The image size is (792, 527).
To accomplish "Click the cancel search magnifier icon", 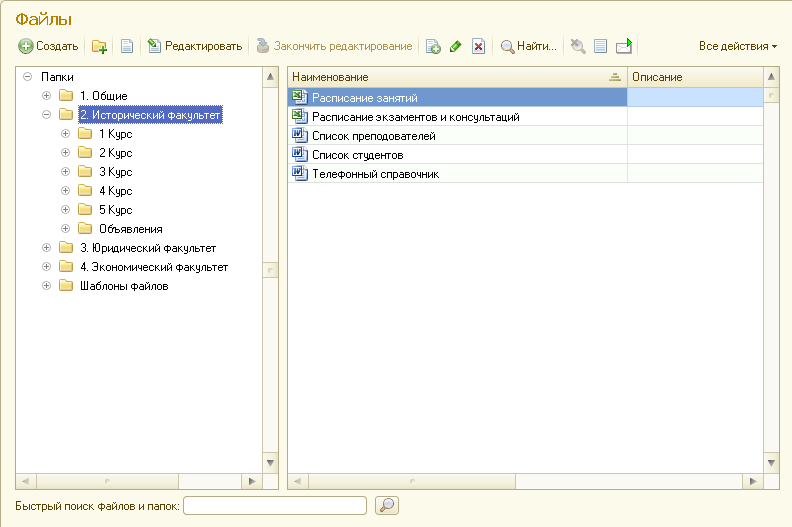I will [x=578, y=46].
